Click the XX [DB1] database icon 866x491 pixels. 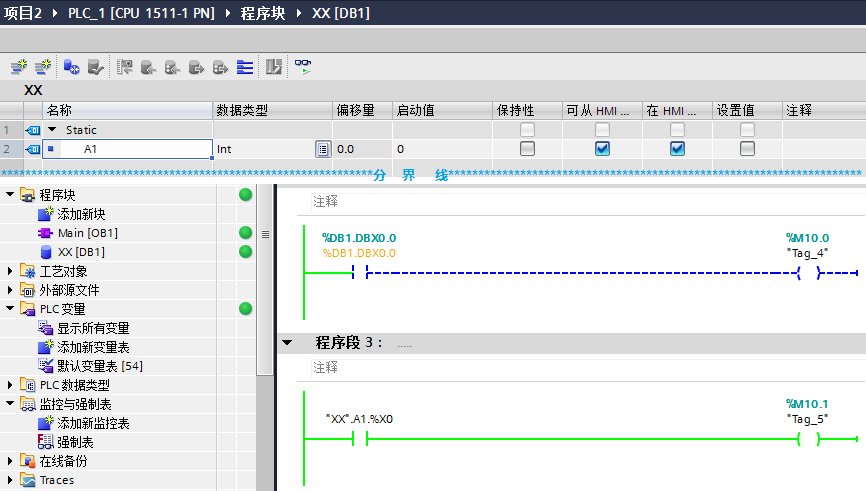[x=46, y=252]
